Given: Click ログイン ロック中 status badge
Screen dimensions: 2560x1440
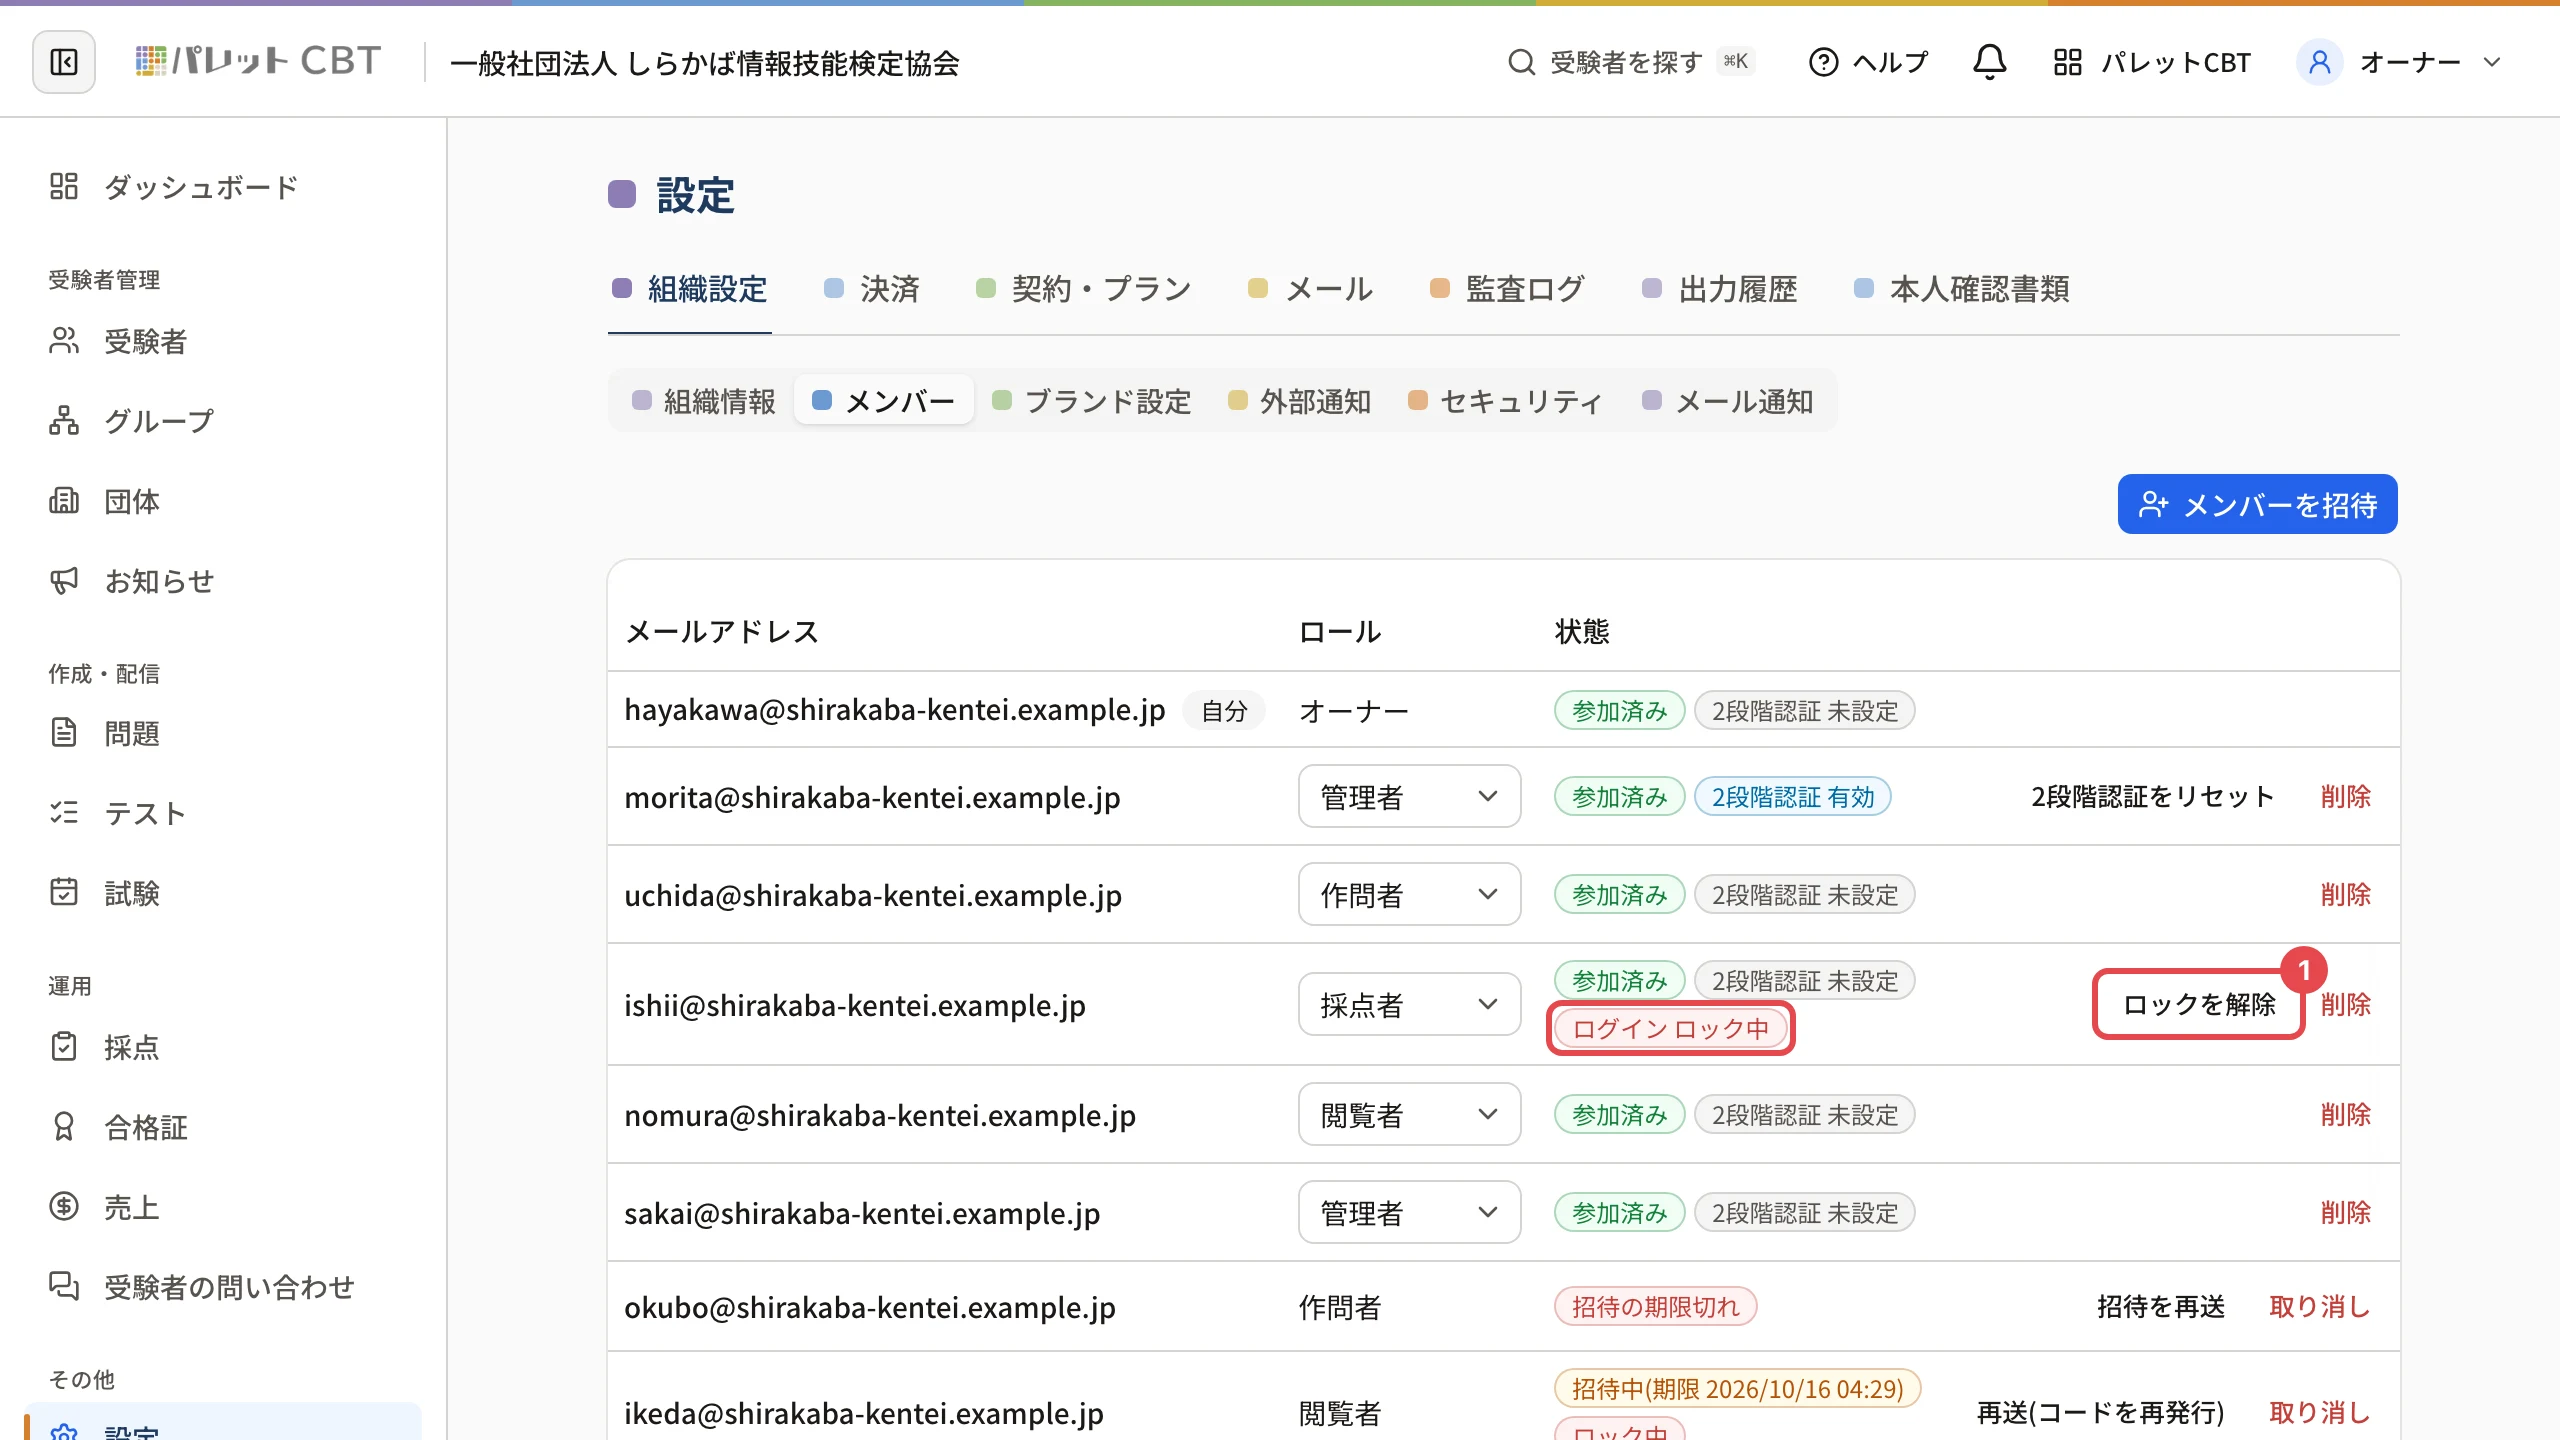Looking at the screenshot, I should (1670, 1029).
